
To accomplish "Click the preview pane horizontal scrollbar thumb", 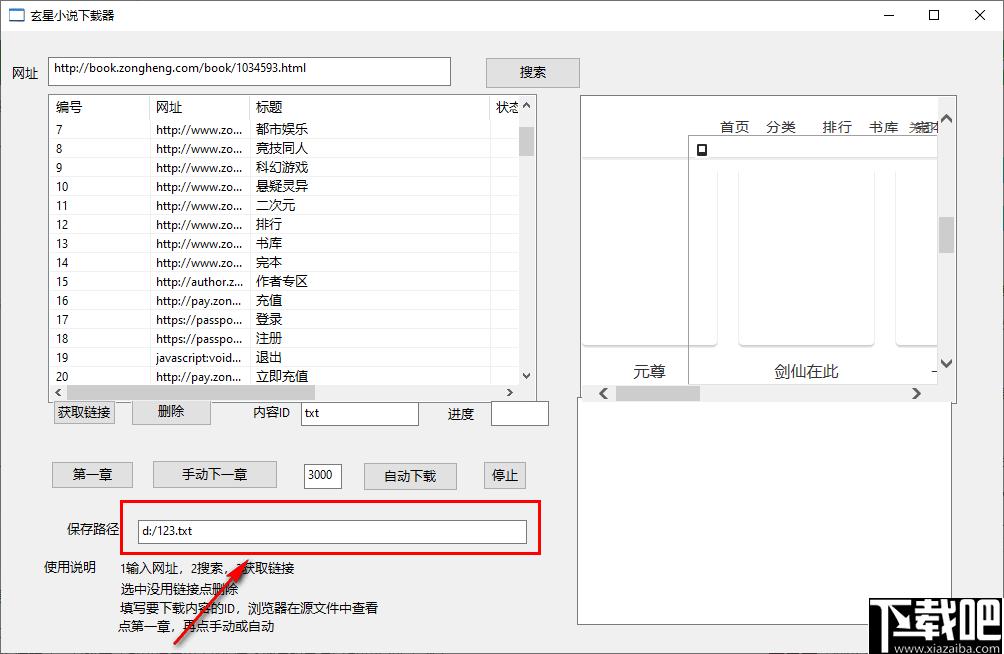I will tap(658, 393).
